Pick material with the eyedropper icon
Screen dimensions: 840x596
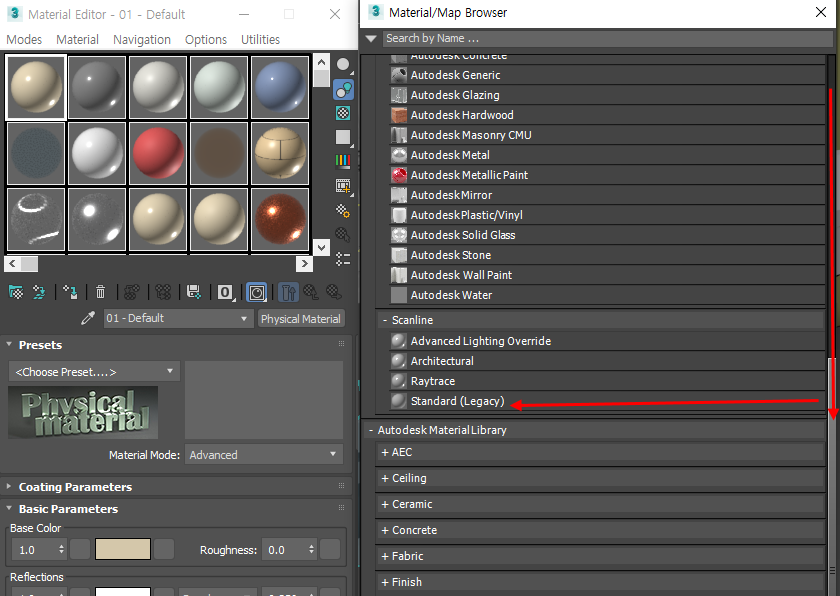[x=87, y=319]
